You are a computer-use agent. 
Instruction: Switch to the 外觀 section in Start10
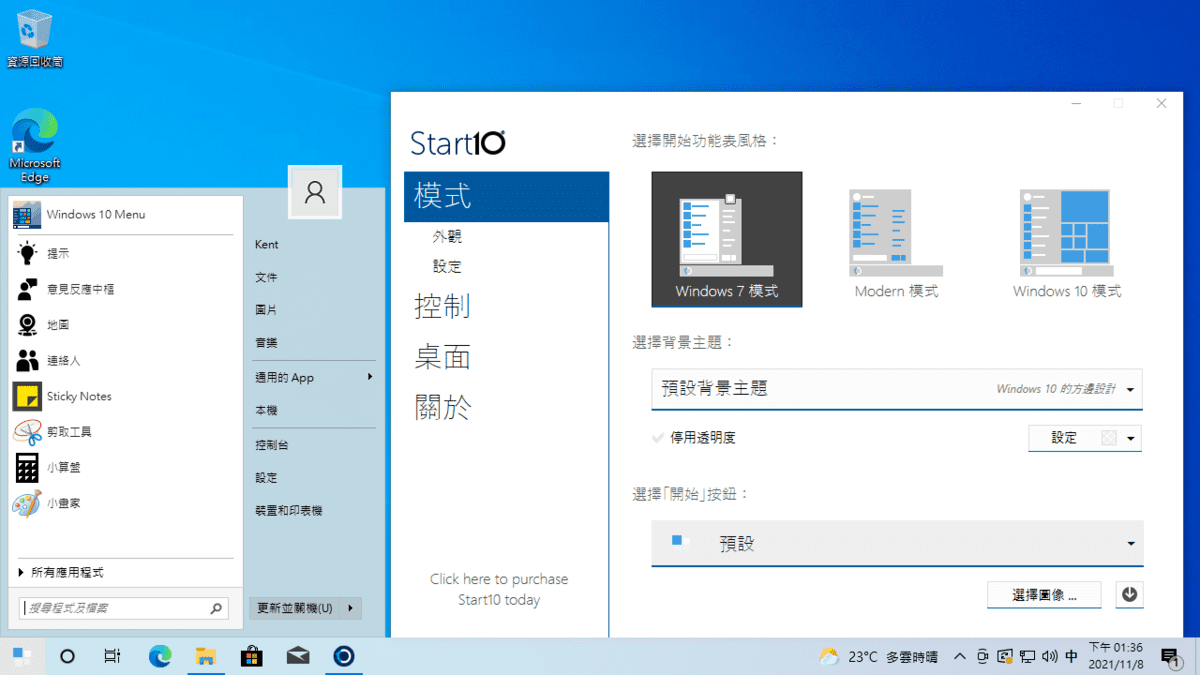coord(445,236)
